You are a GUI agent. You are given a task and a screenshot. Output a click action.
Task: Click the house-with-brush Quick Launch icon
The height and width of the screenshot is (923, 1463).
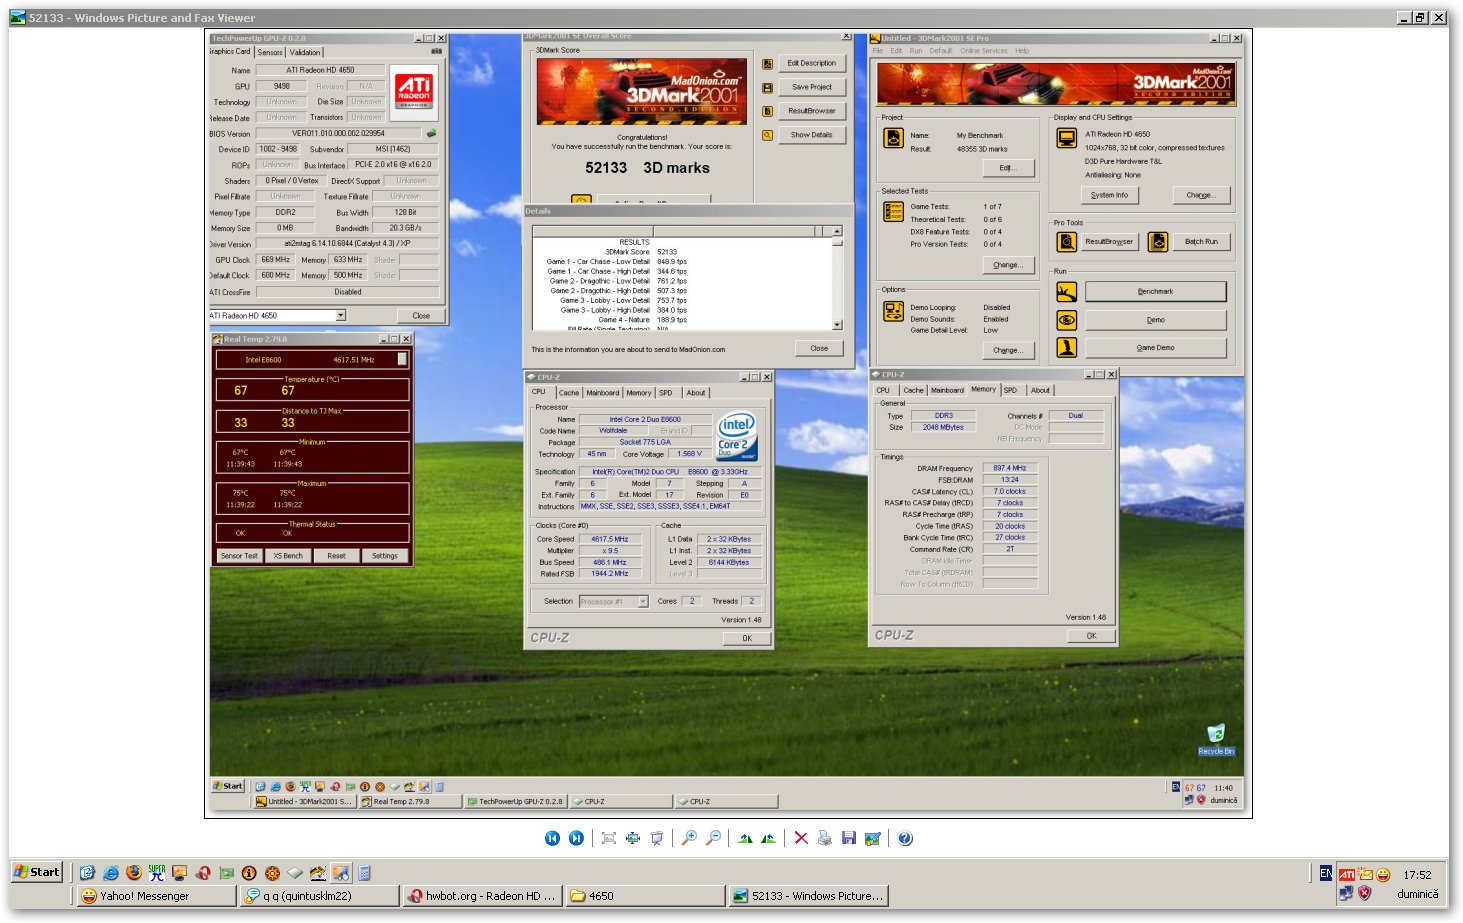tap(317, 872)
